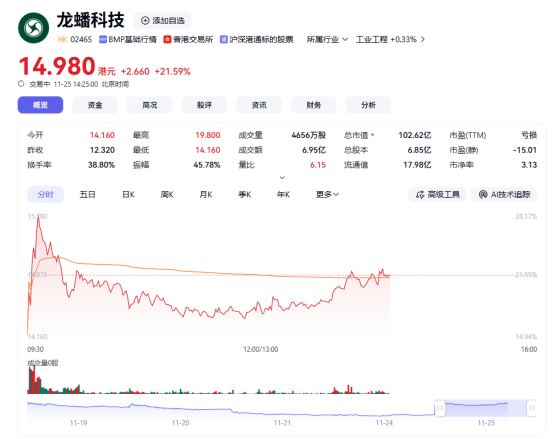Click the 市盈(静) value -15.01
The height and width of the screenshot is (439, 554).
click(525, 150)
